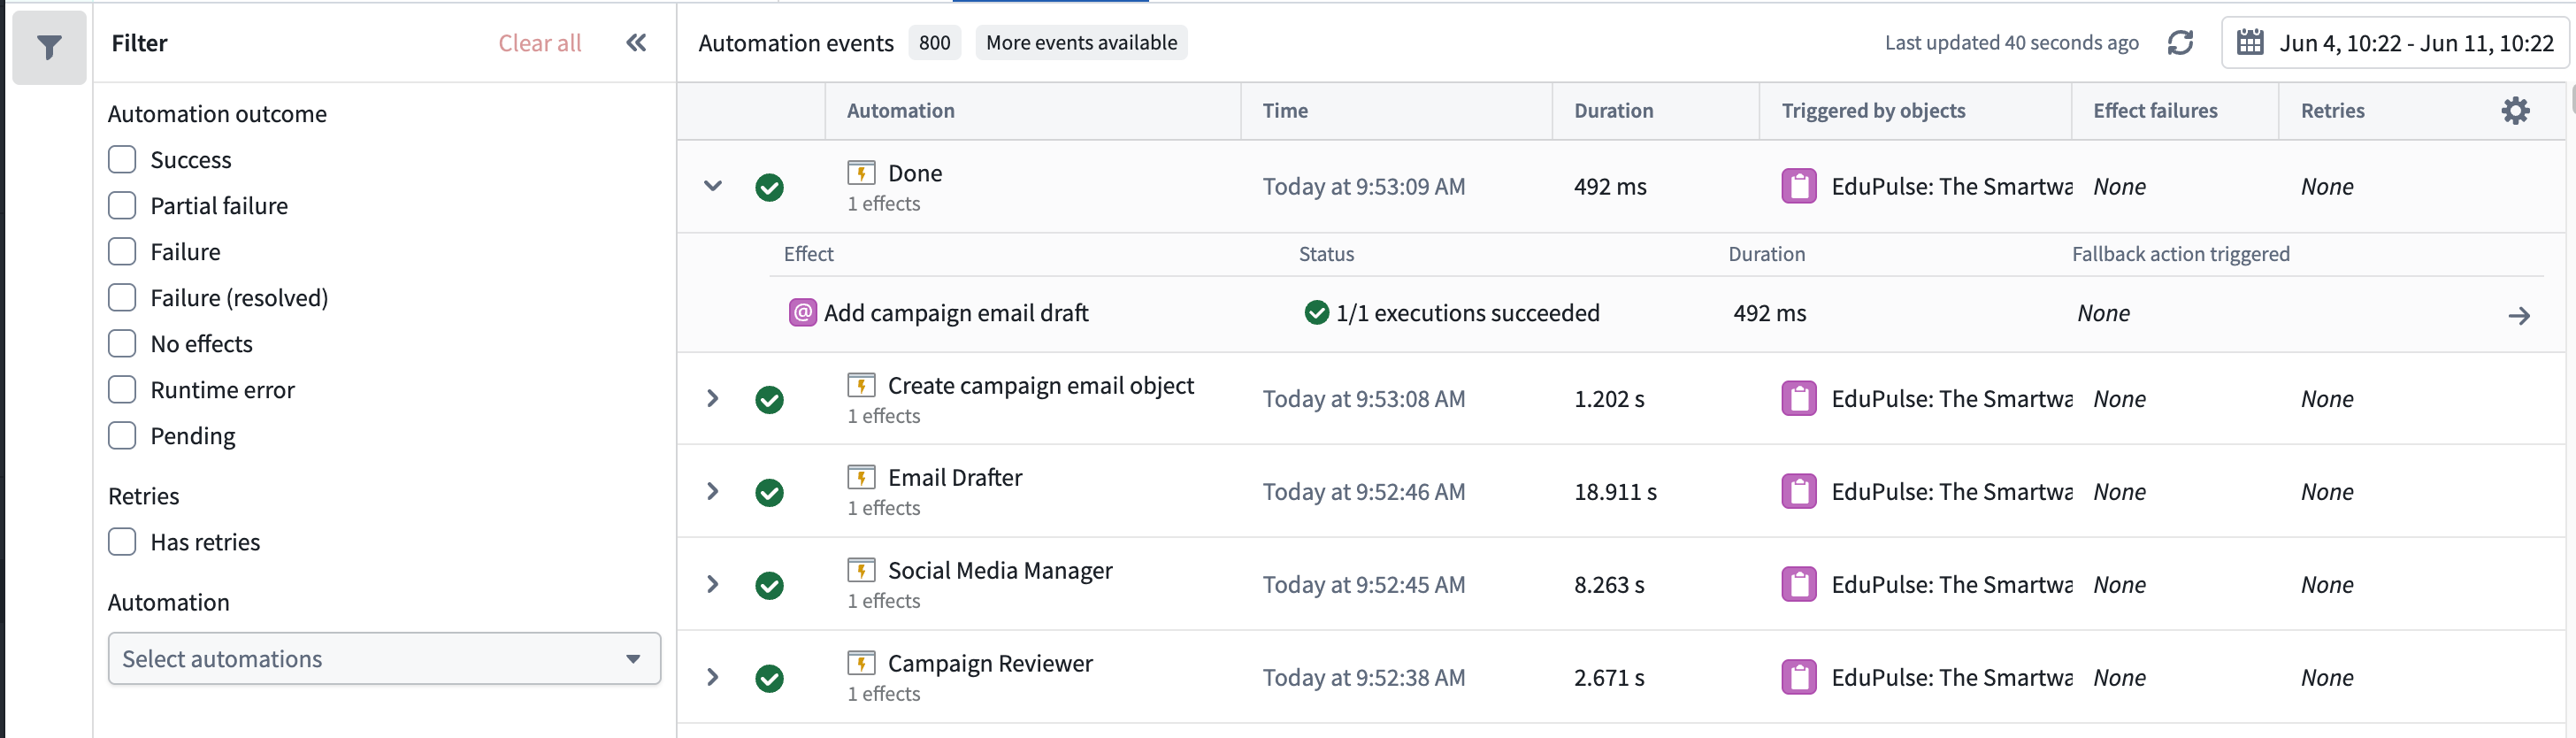The width and height of the screenshot is (2576, 738).
Task: Check the Success outcome filter
Action: 122,160
